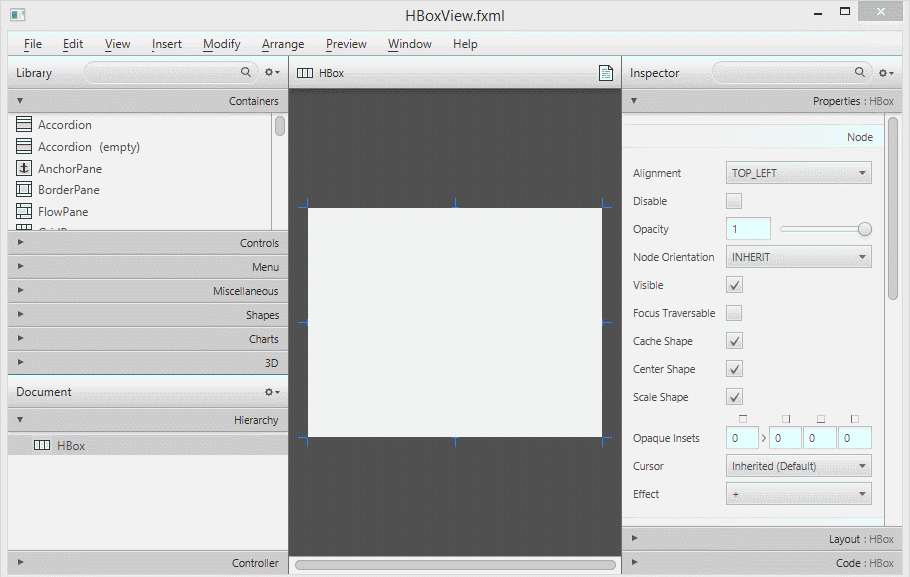Image resolution: width=910 pixels, height=577 pixels.
Task: Expand the Controls library section
Action: [x=148, y=243]
